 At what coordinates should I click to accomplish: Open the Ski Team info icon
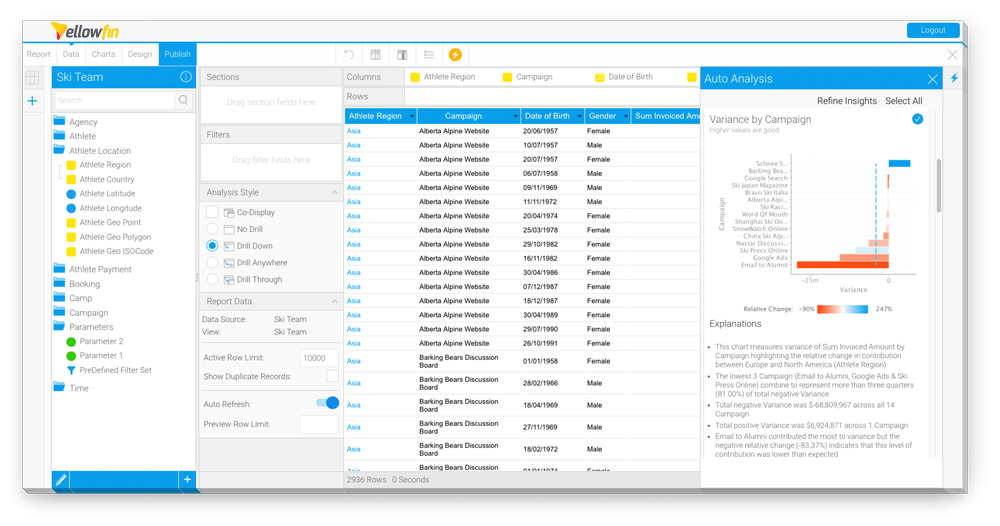point(185,77)
